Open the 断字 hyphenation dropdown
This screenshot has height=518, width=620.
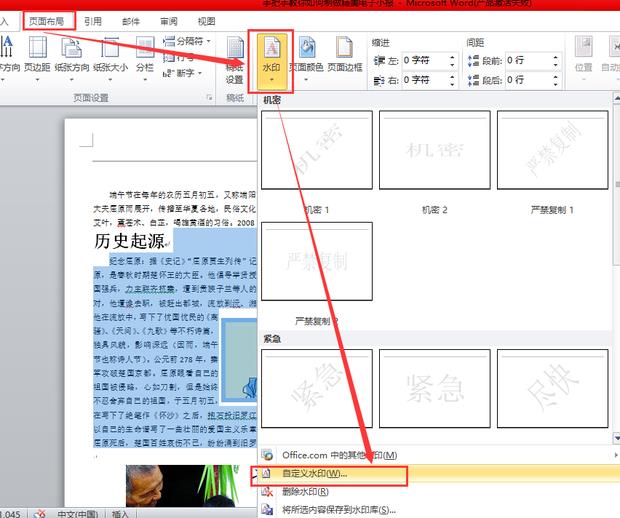(x=182, y=73)
